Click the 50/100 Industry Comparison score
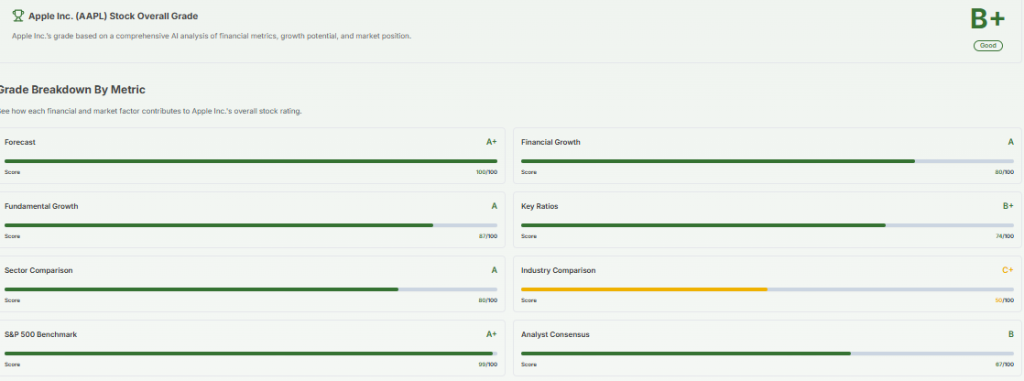The height and width of the screenshot is (381, 1024). (1004, 300)
